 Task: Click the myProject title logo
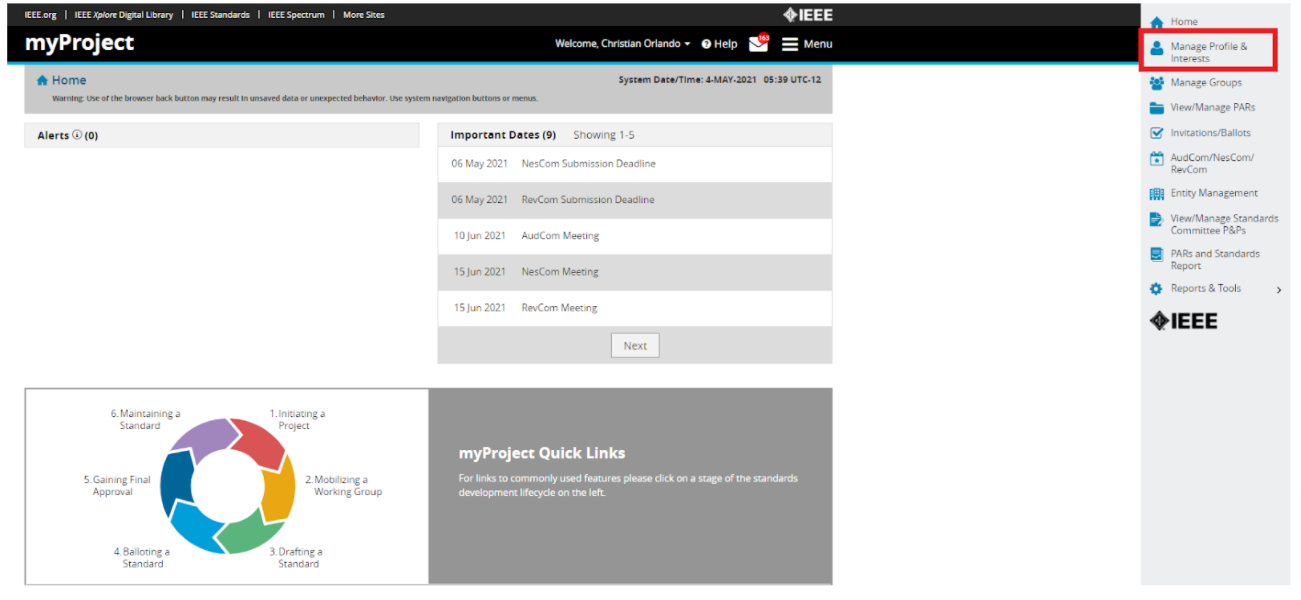[x=79, y=44]
